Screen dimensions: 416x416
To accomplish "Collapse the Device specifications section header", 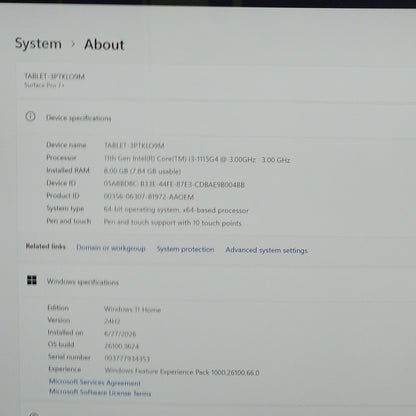I will pos(217,117).
